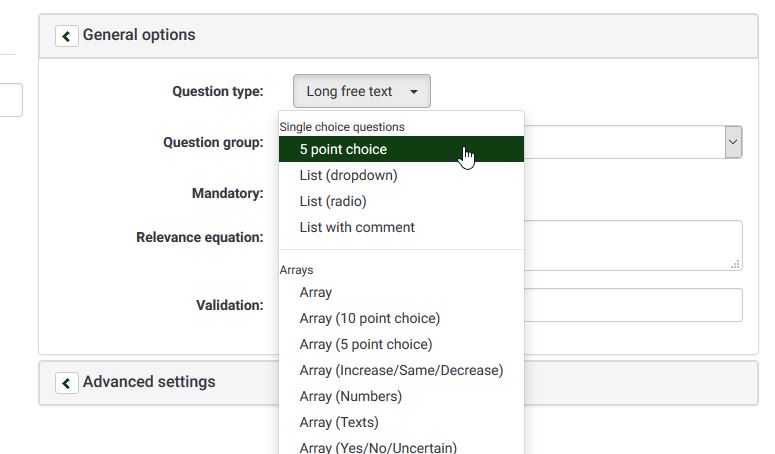The height and width of the screenshot is (454, 775).
Task: Click the 'Advanced settings' panel title
Action: (x=149, y=382)
